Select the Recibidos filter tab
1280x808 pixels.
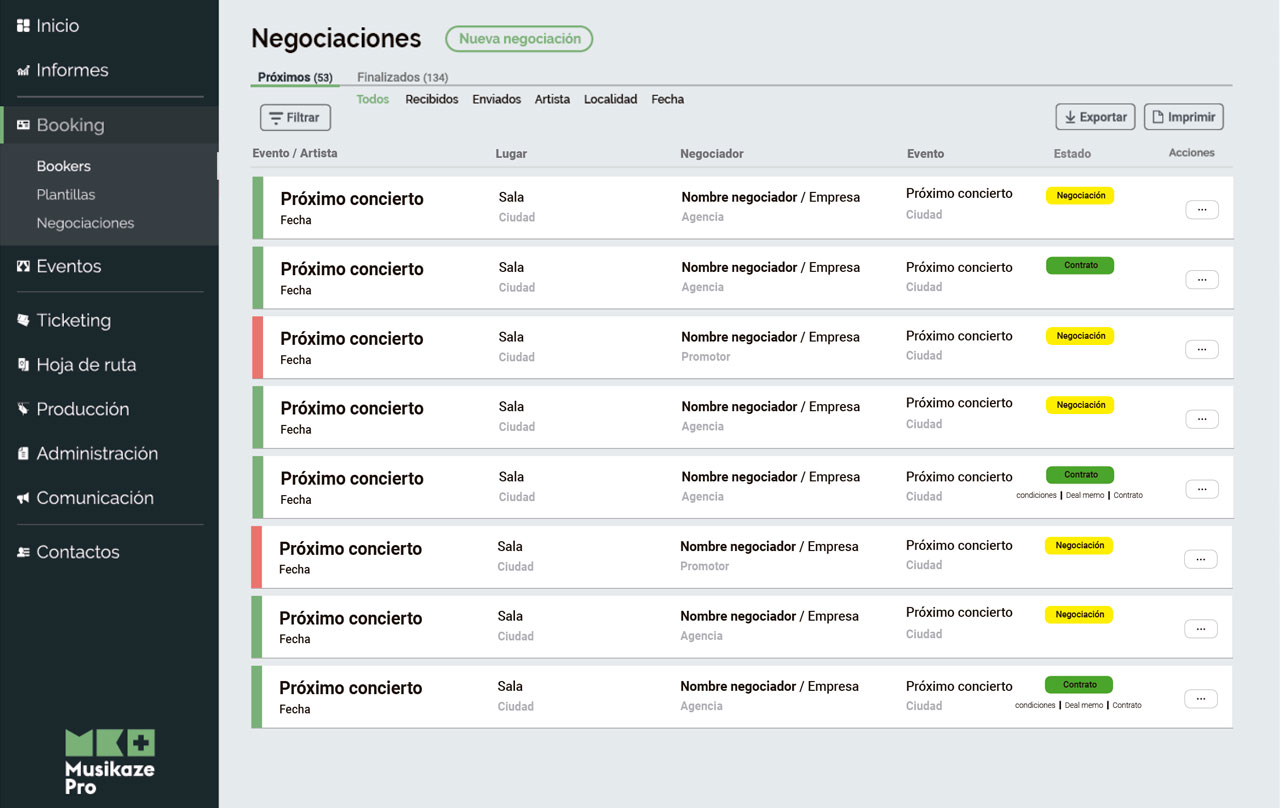click(x=431, y=99)
